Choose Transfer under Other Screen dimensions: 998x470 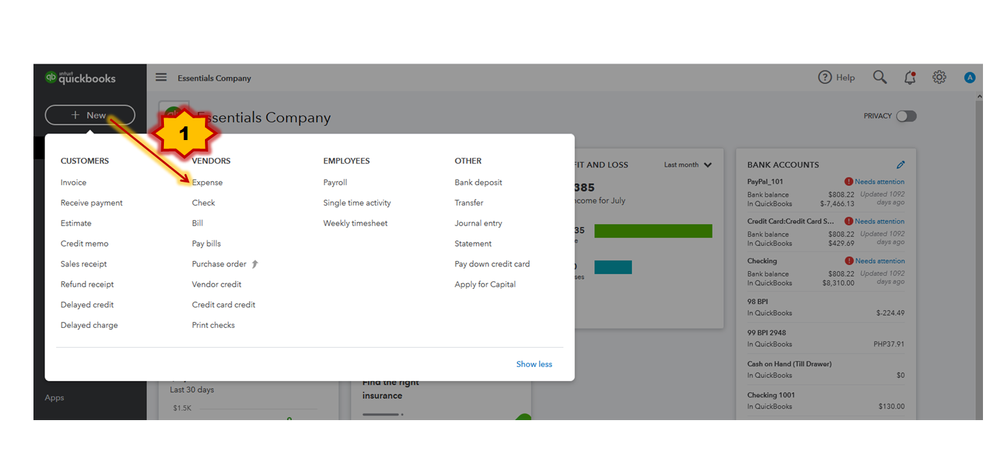tap(468, 203)
